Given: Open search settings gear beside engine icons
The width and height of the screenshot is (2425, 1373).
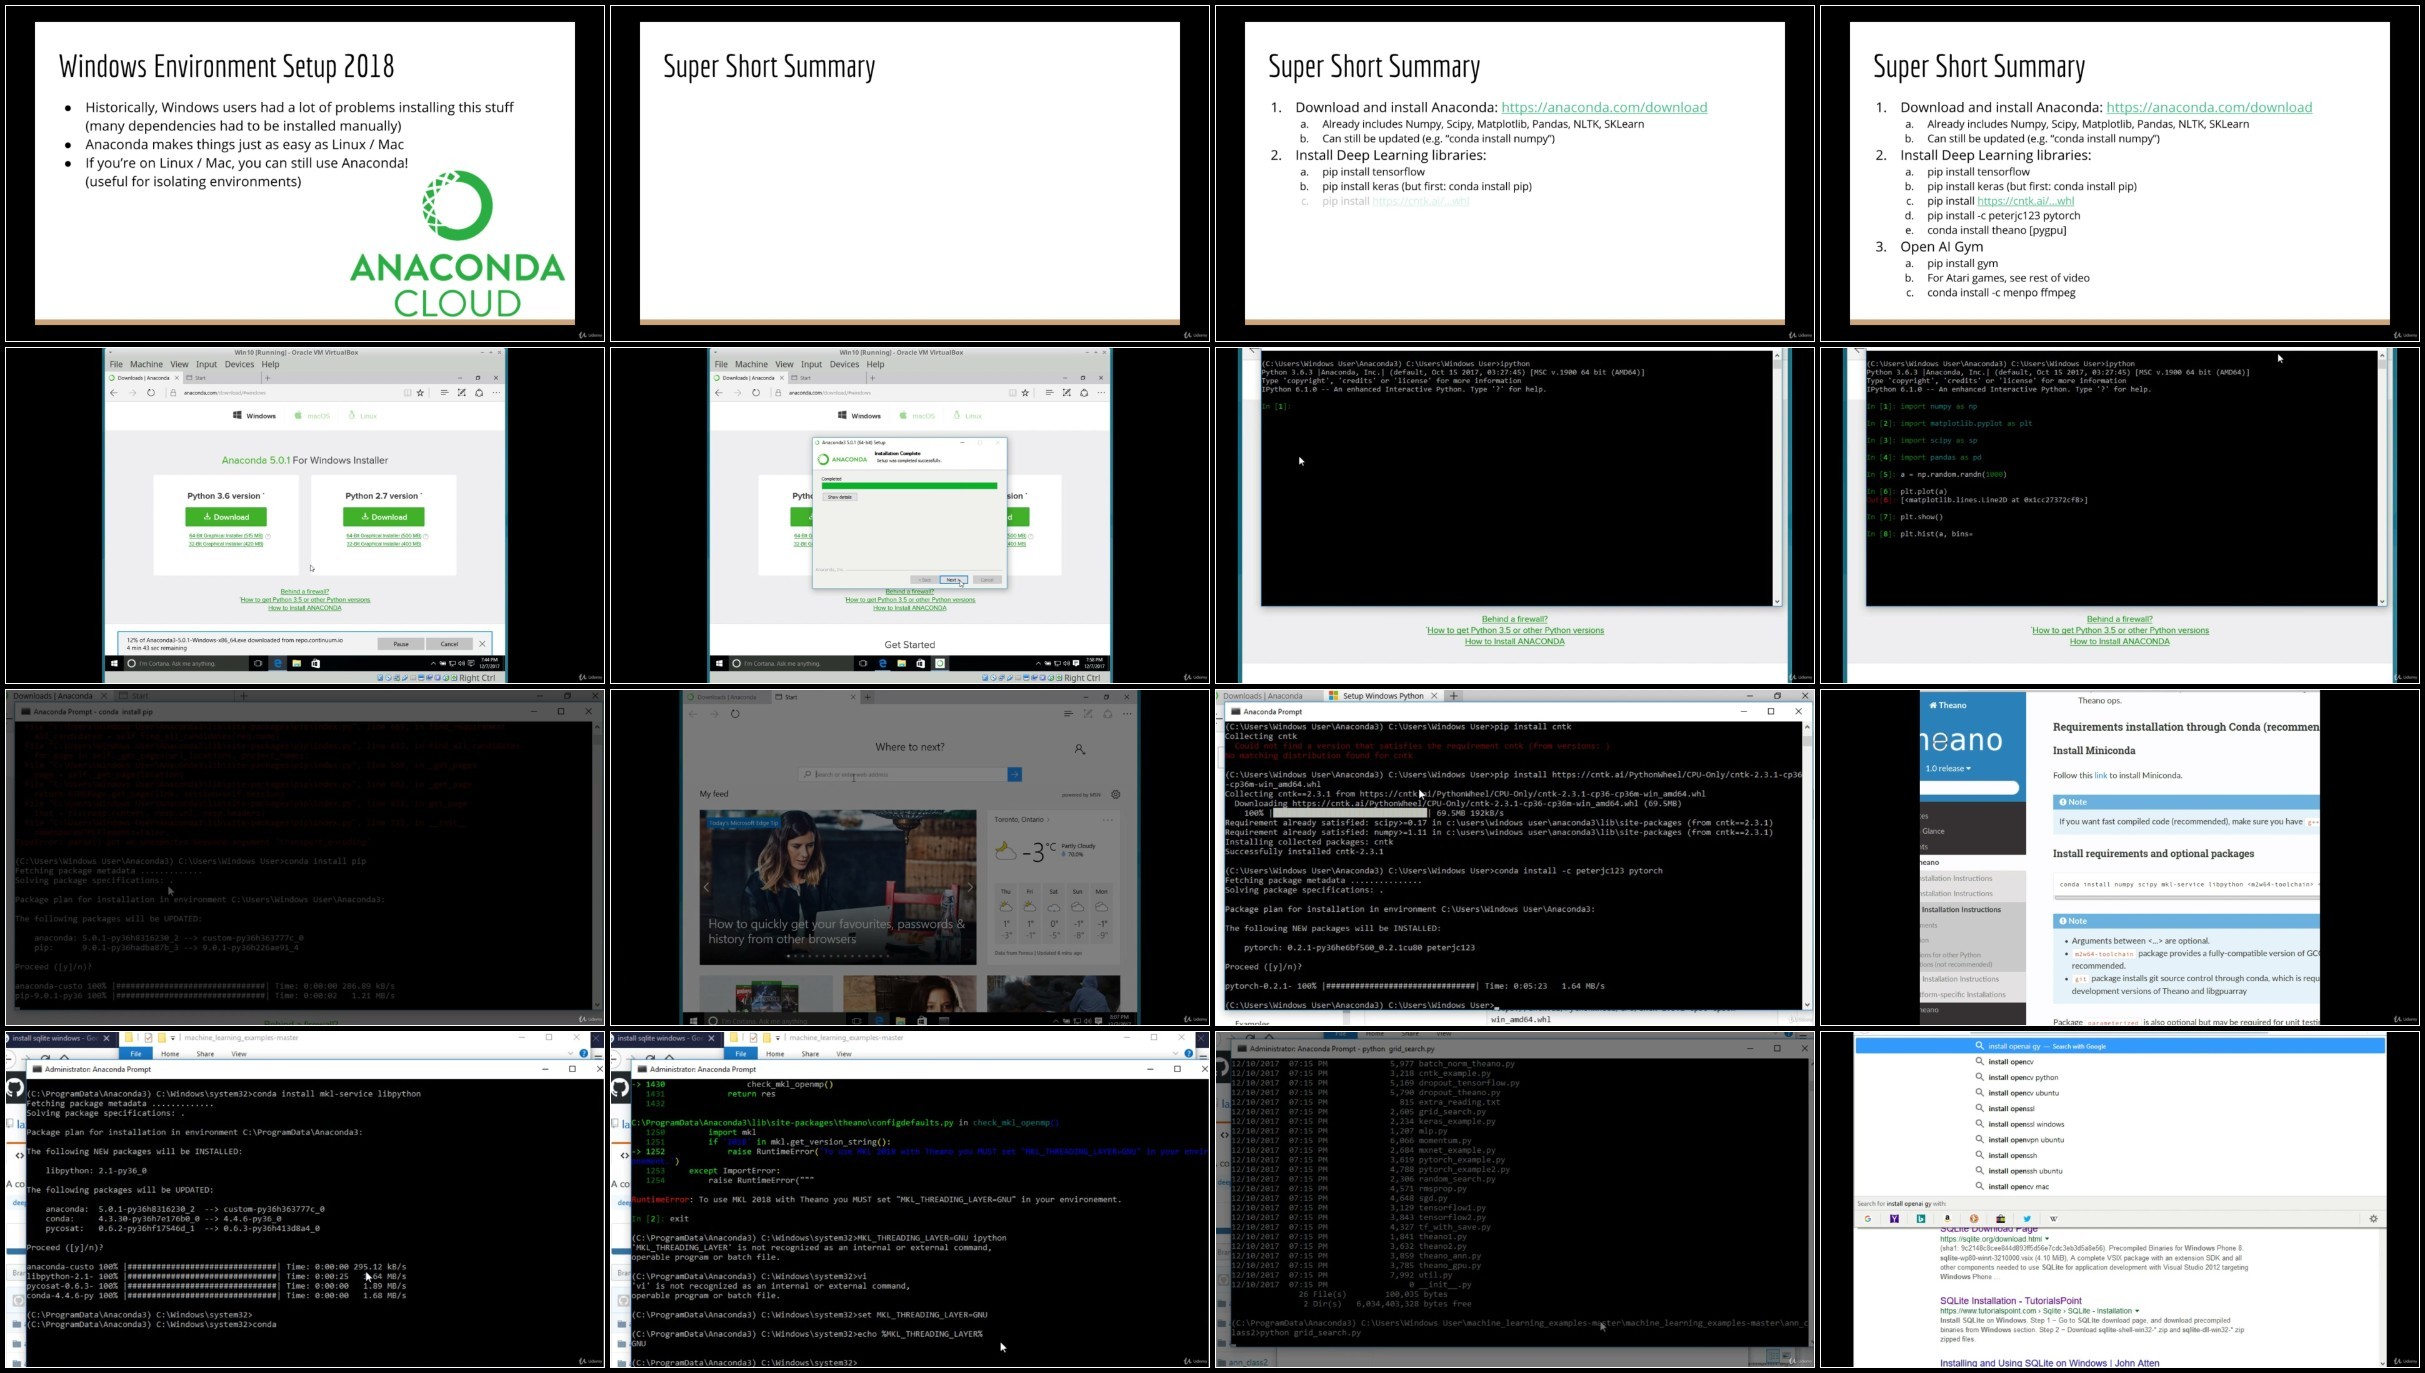Looking at the screenshot, I should pos(2373,1219).
